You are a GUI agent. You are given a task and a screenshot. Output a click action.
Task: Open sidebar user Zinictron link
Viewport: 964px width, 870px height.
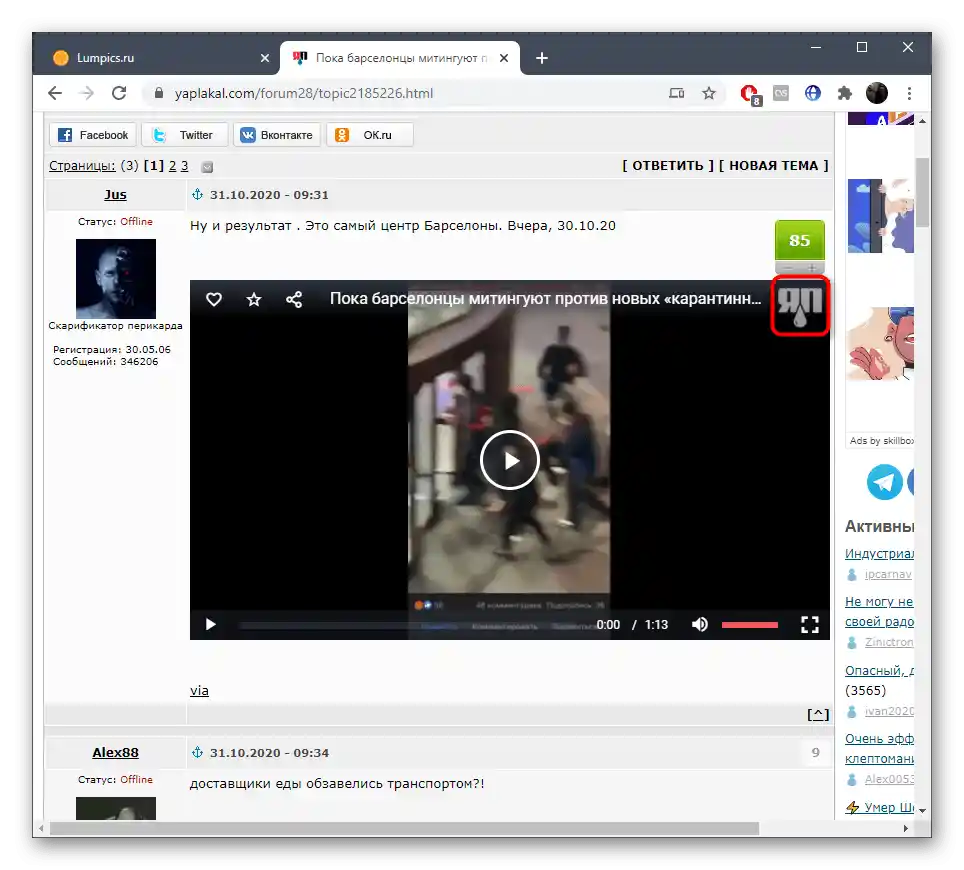click(888, 642)
